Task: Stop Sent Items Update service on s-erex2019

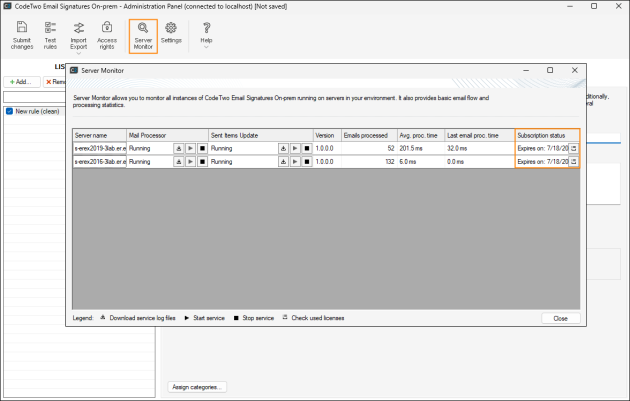Action: (307, 149)
